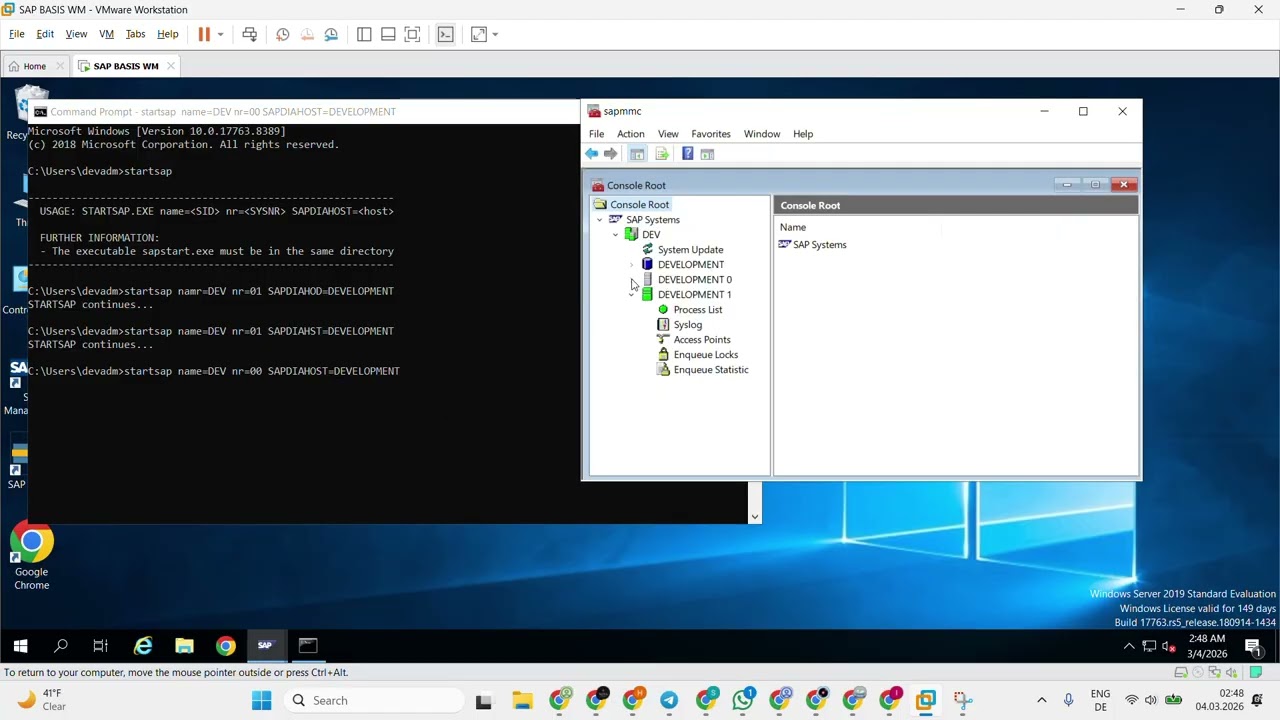Screen dimensions: 1280x720
Task: Open the blue Help icon in sapmmc toolbar
Action: tap(687, 154)
